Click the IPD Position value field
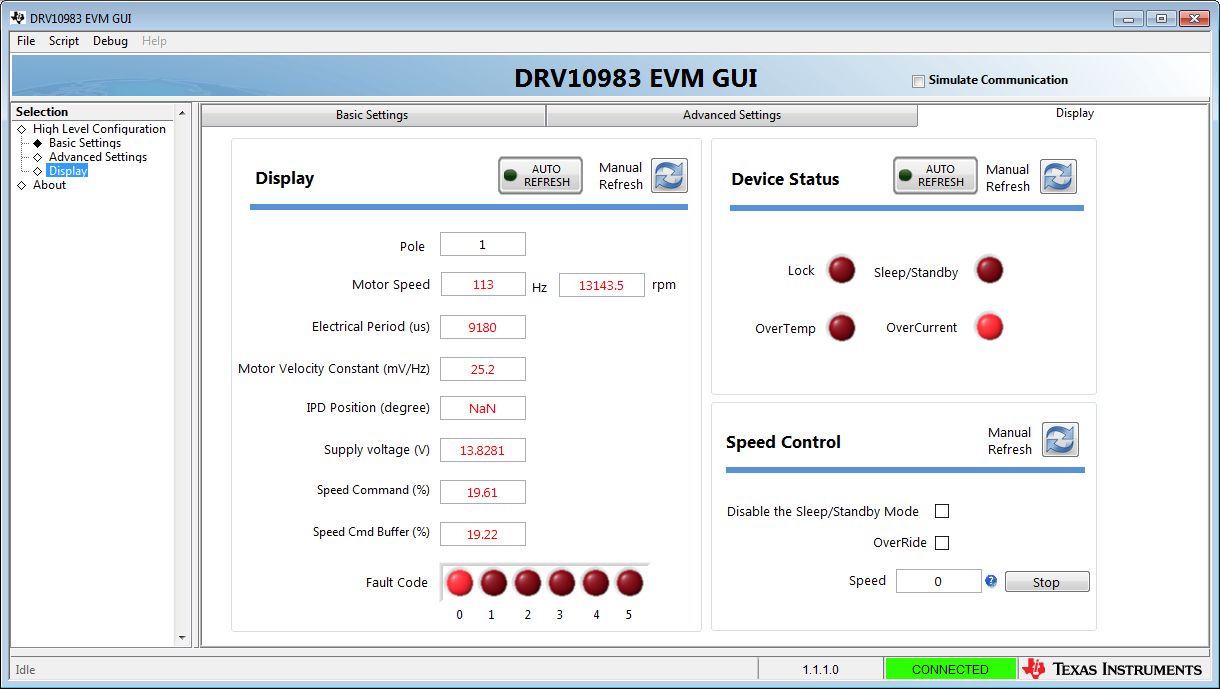Viewport: 1220px width, 689px height. click(x=483, y=408)
